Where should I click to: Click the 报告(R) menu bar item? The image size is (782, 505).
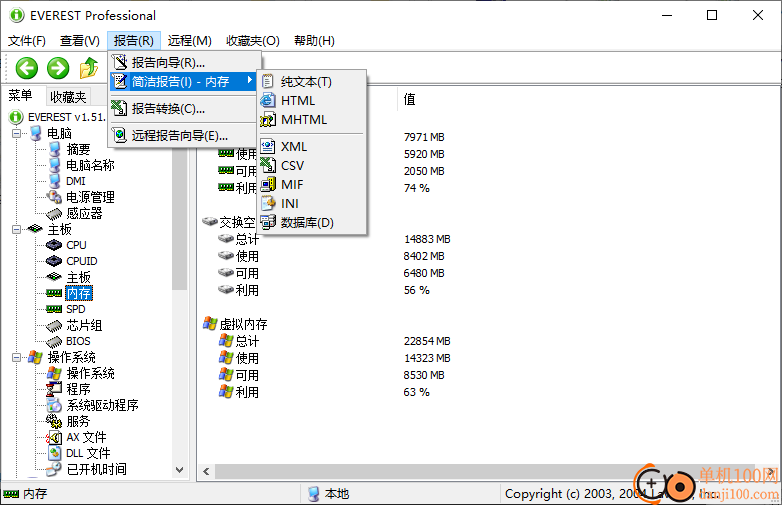tap(134, 40)
